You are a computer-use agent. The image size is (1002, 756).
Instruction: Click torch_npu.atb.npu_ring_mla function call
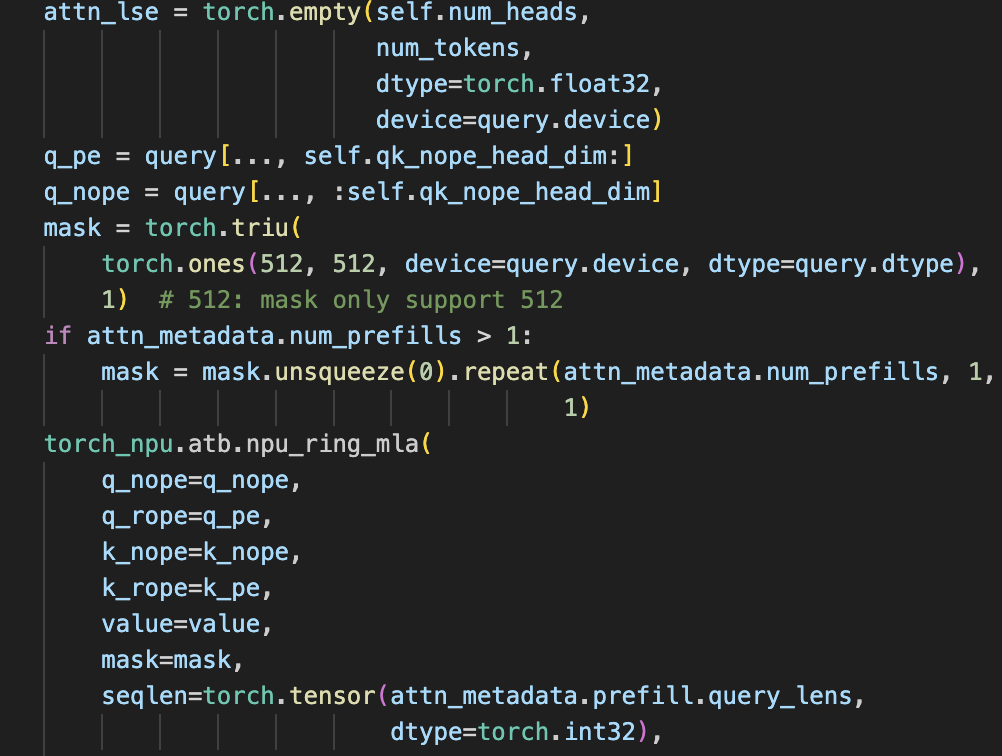231,444
